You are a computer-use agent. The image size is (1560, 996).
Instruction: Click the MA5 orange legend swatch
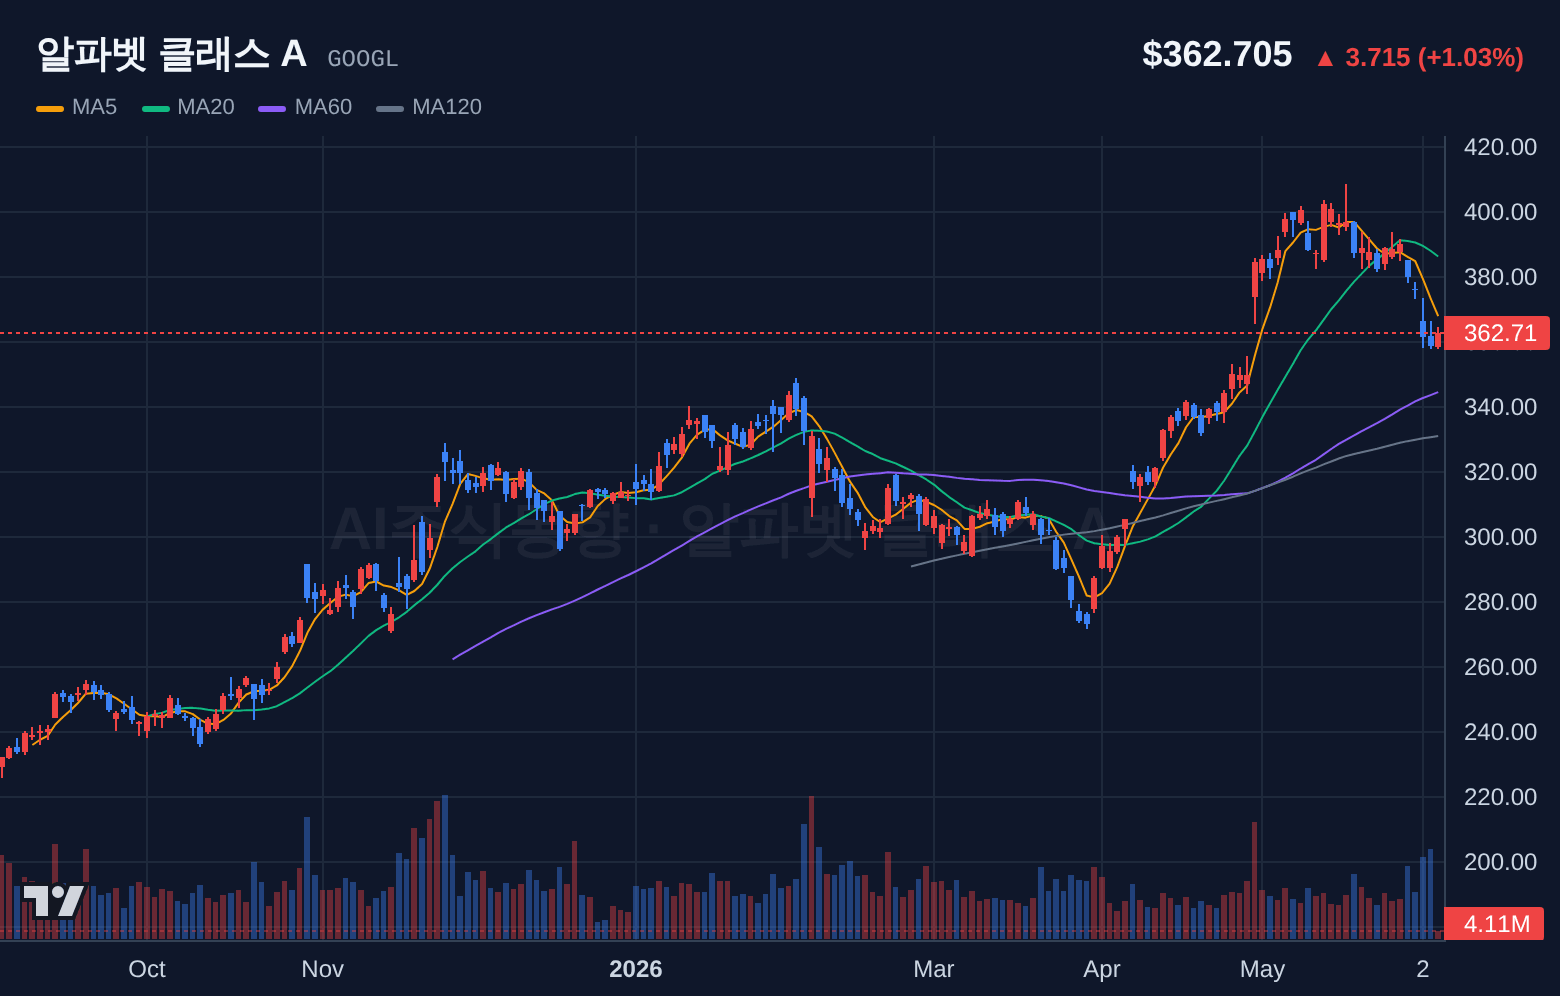[50, 108]
